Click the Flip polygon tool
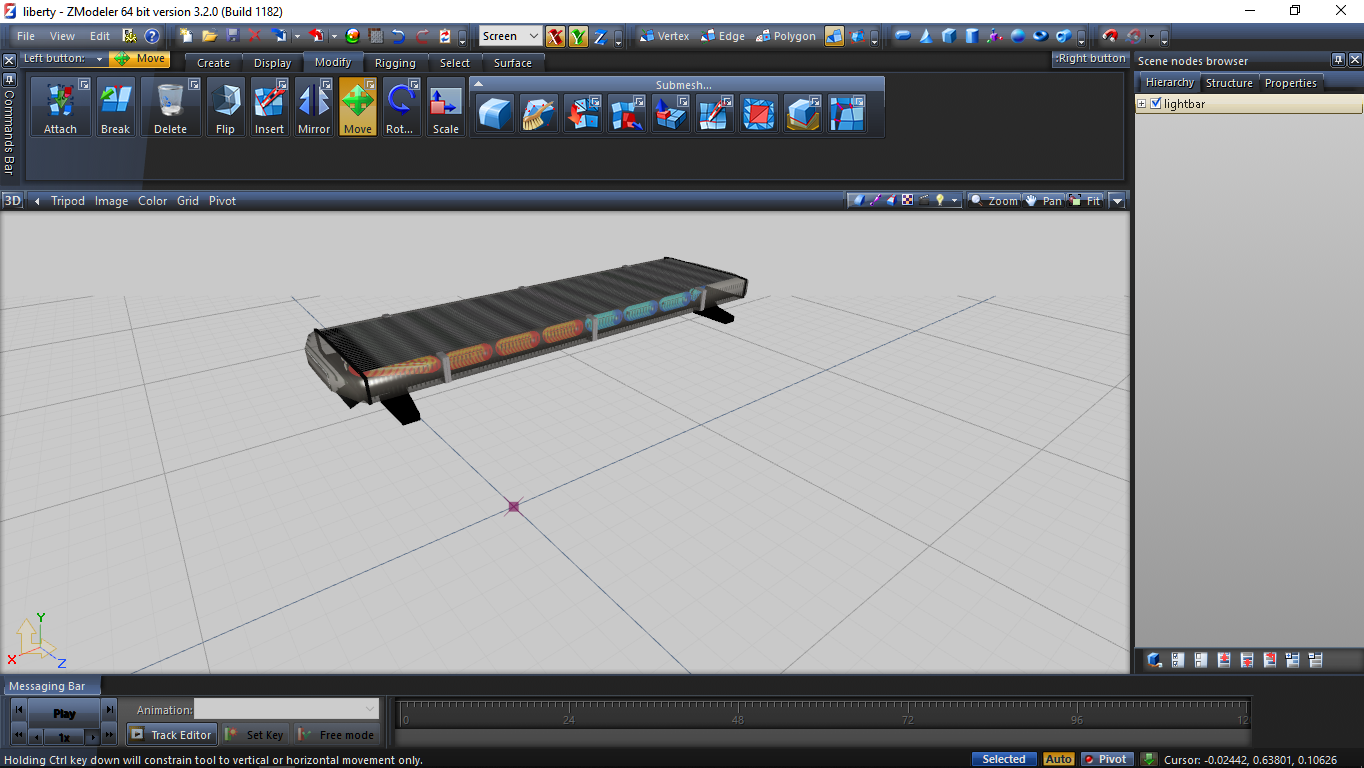Image resolution: width=1364 pixels, height=768 pixels. (x=225, y=107)
